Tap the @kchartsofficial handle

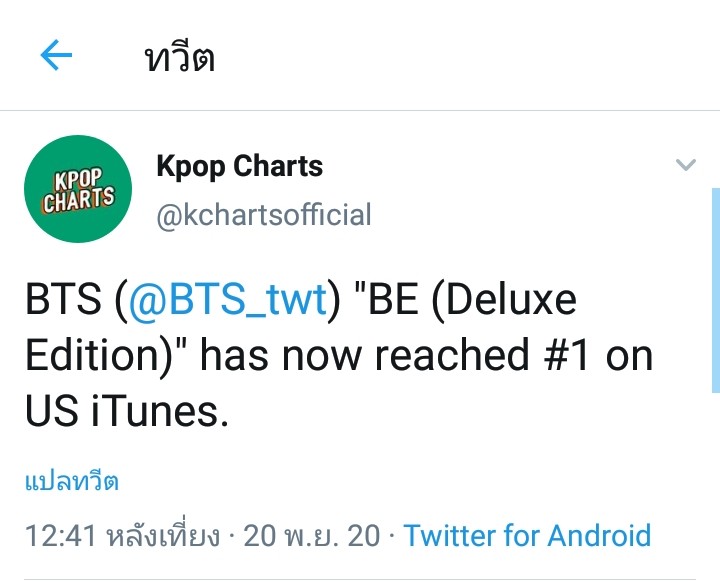pyautogui.click(x=264, y=214)
